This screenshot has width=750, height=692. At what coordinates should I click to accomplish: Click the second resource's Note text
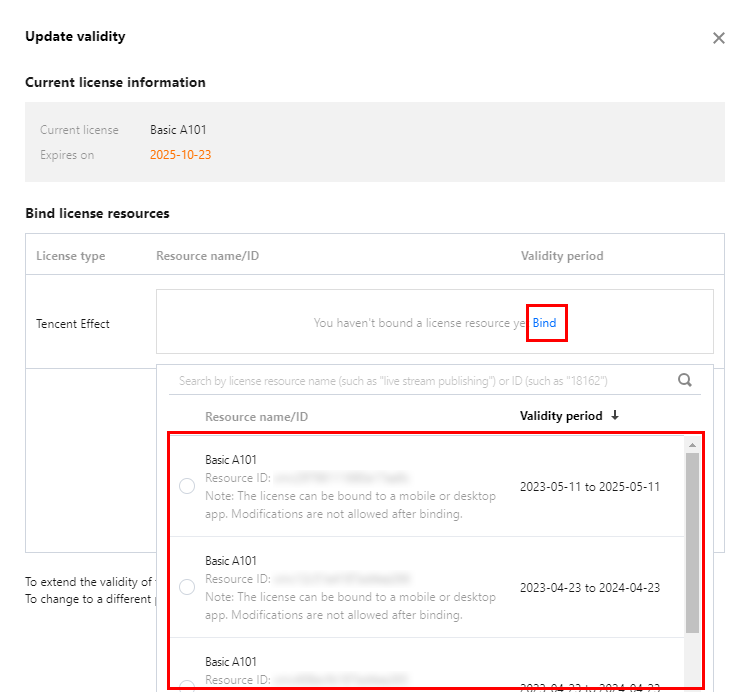(350, 606)
